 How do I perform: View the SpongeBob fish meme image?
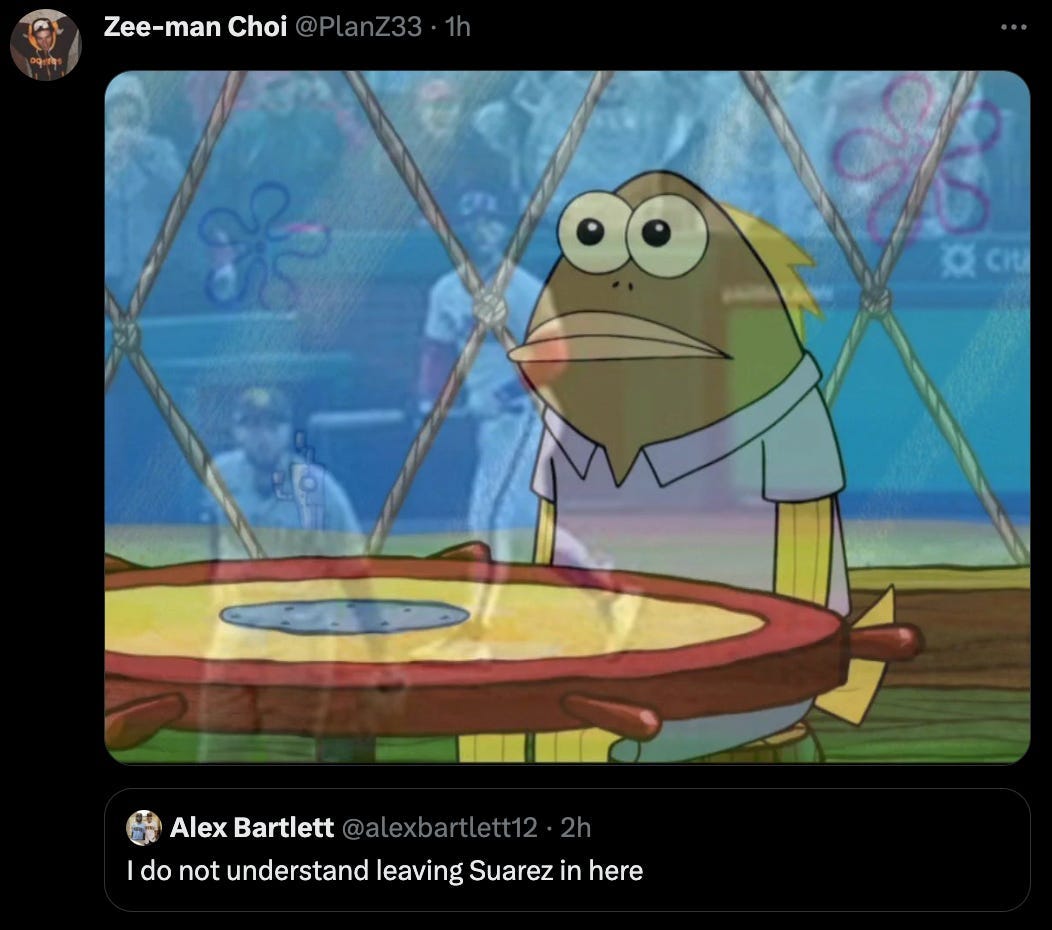tap(567, 417)
